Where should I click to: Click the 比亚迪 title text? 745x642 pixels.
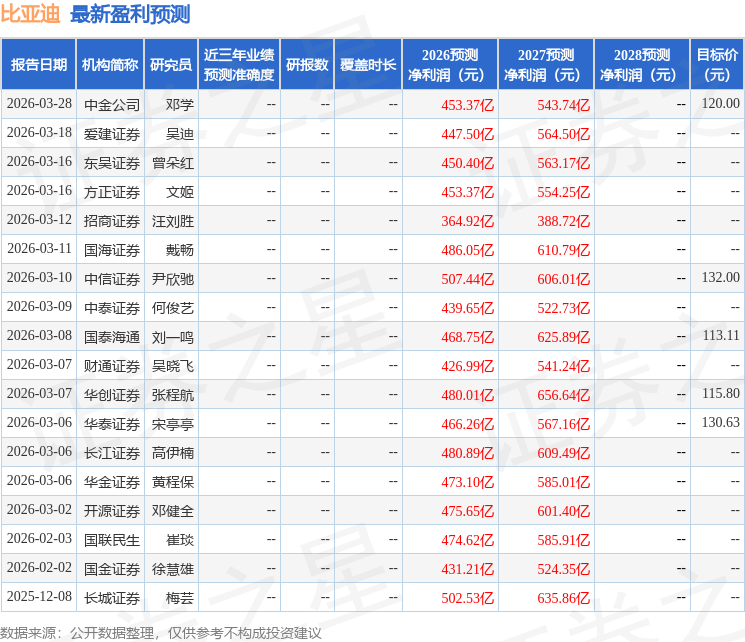pos(30,14)
